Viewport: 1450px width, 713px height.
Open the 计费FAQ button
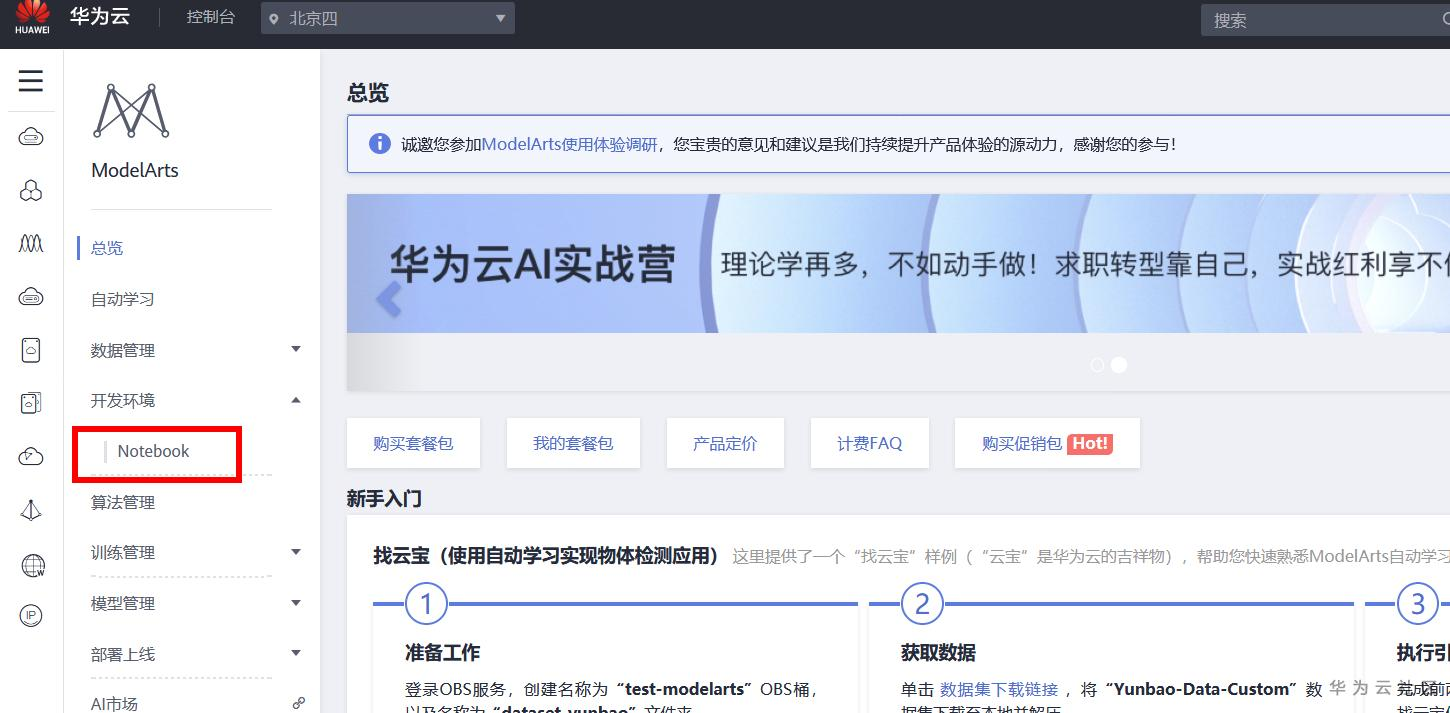point(869,443)
